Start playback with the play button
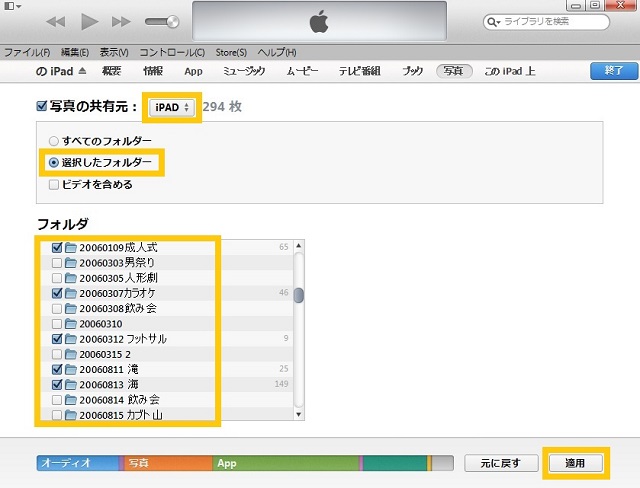Viewport: 640px width, 488px height. (89, 22)
